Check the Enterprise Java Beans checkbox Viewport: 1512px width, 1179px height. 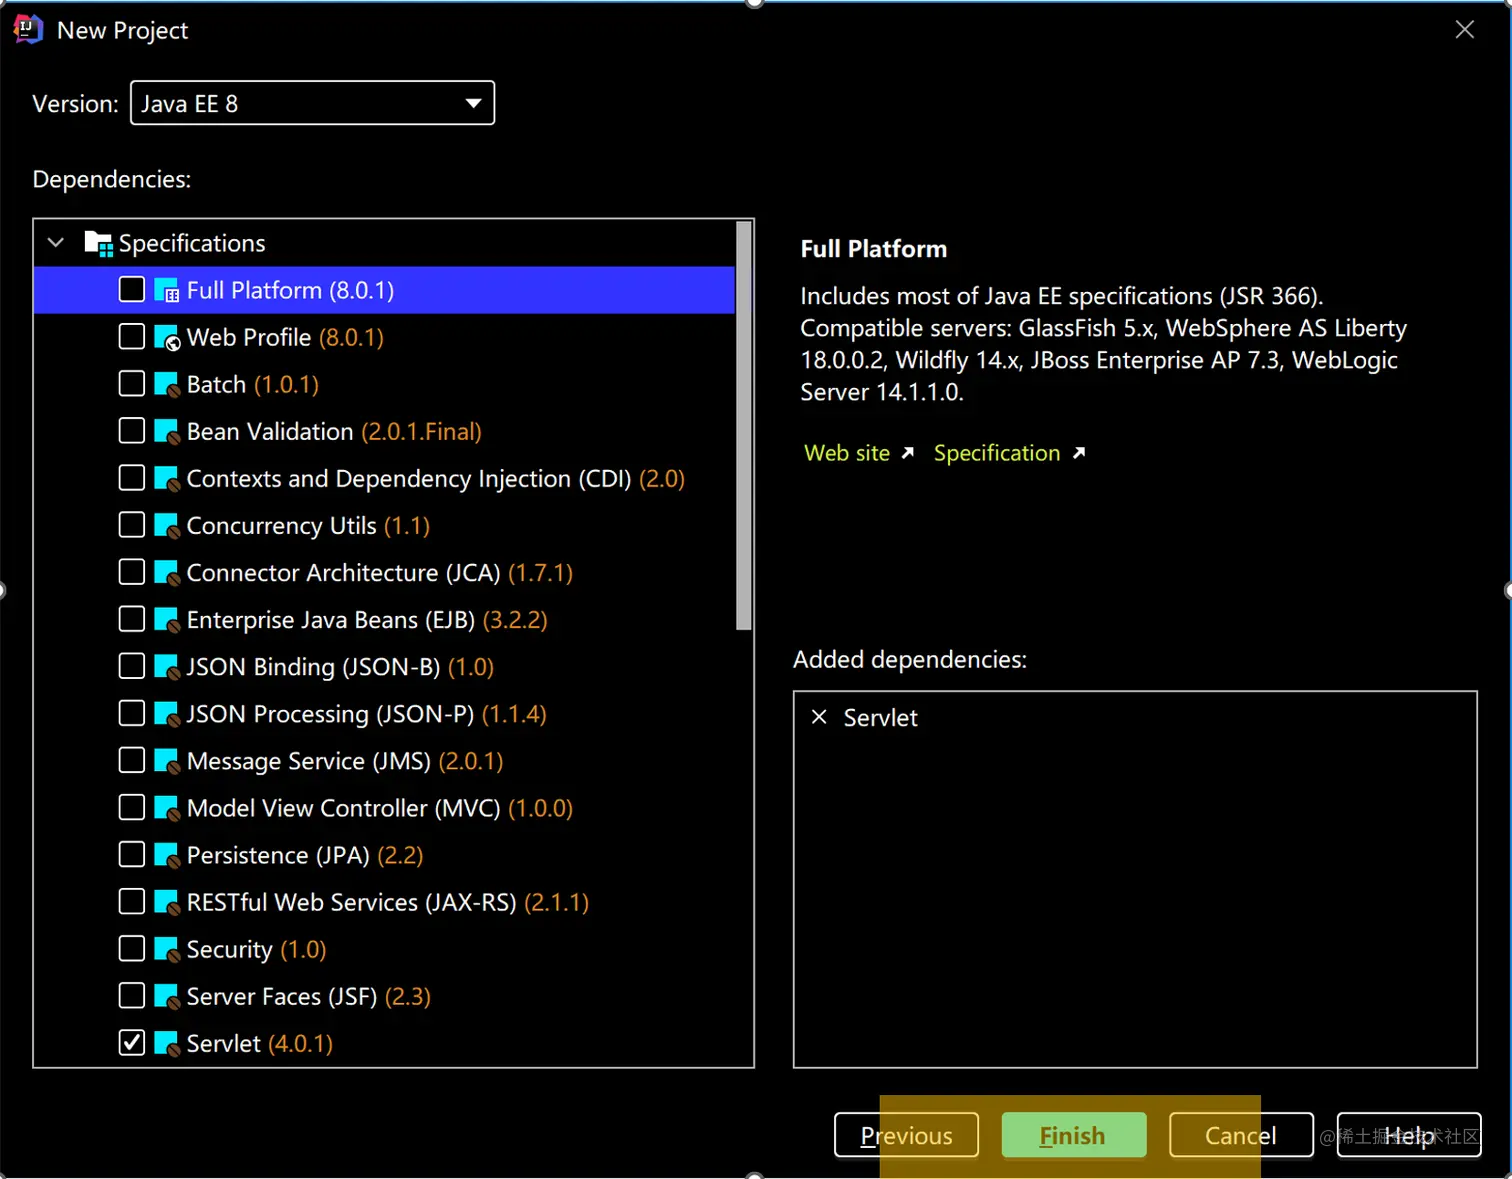click(132, 618)
